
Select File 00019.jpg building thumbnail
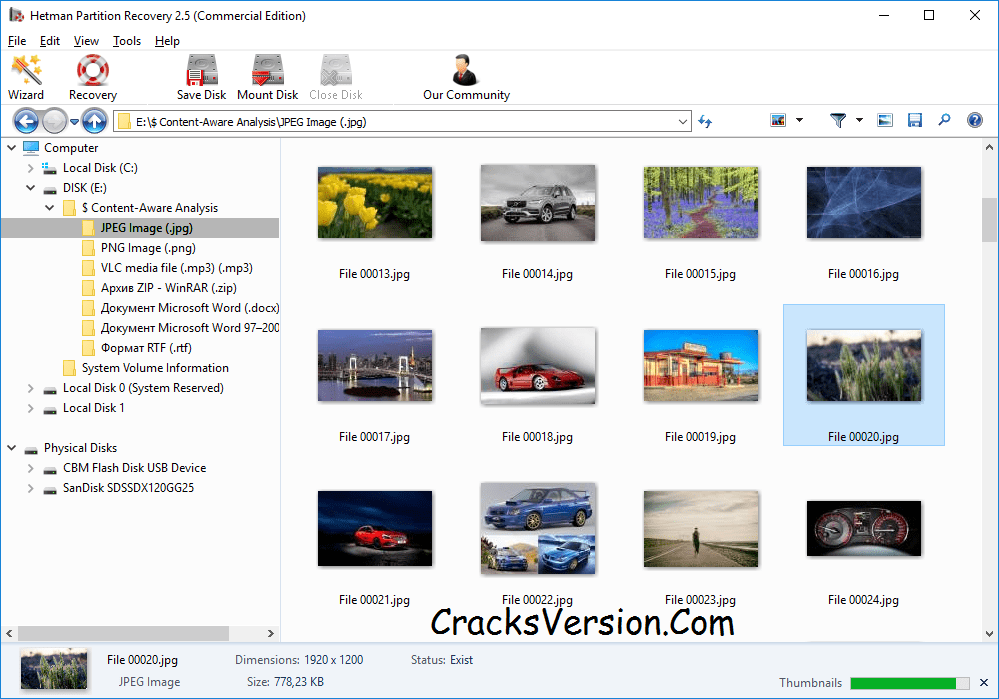701,366
